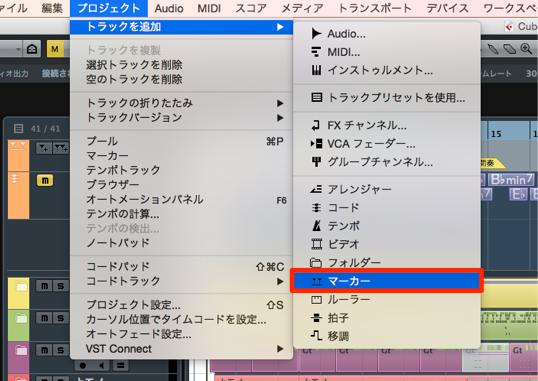Click the track preset icon
Viewport: 538px width, 381px height.
pos(316,97)
